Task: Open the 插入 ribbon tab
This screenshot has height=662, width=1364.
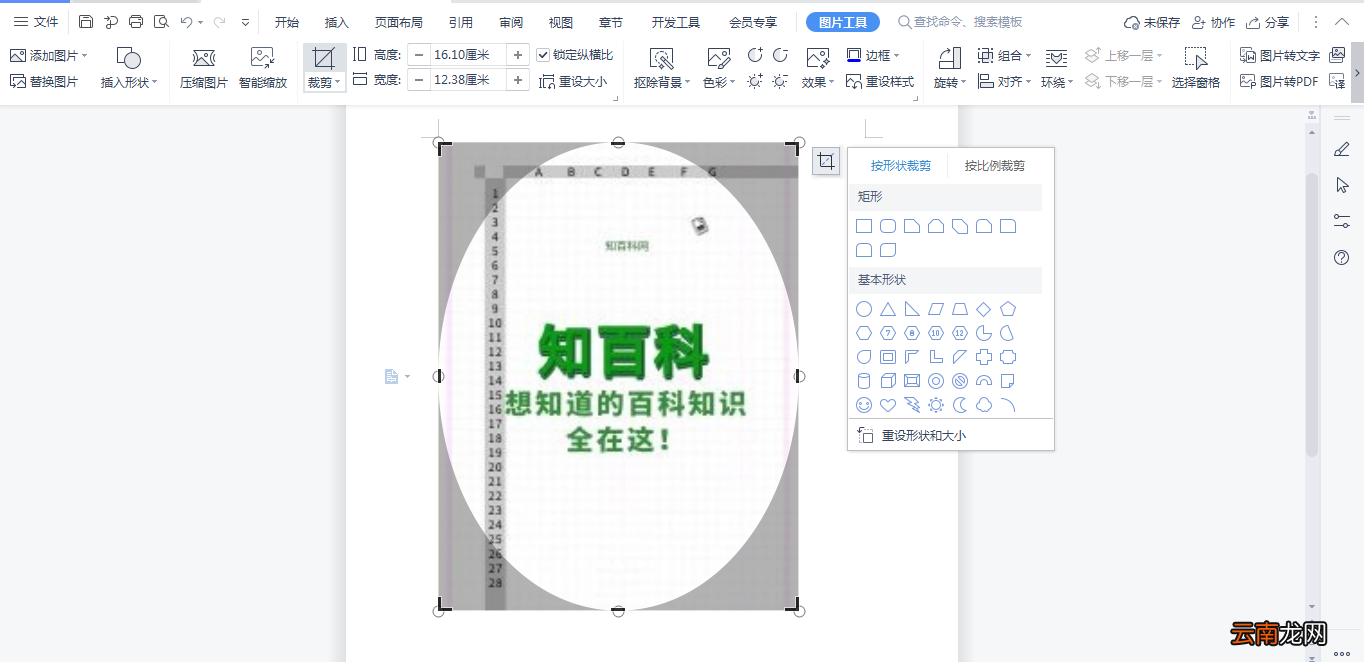Action: tap(337, 22)
